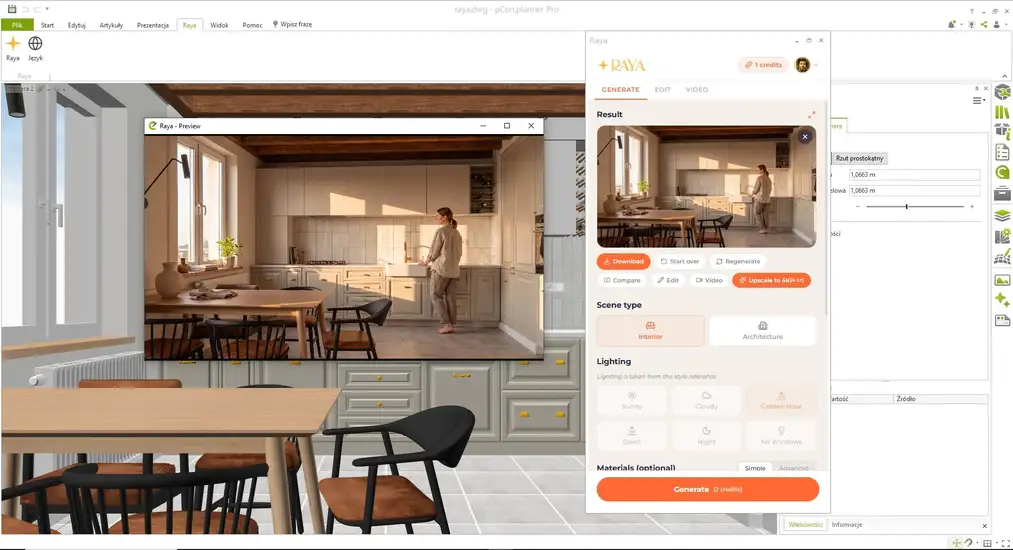Switch to the Widok ribbon tab
This screenshot has height=550, width=1013.
(219, 25)
